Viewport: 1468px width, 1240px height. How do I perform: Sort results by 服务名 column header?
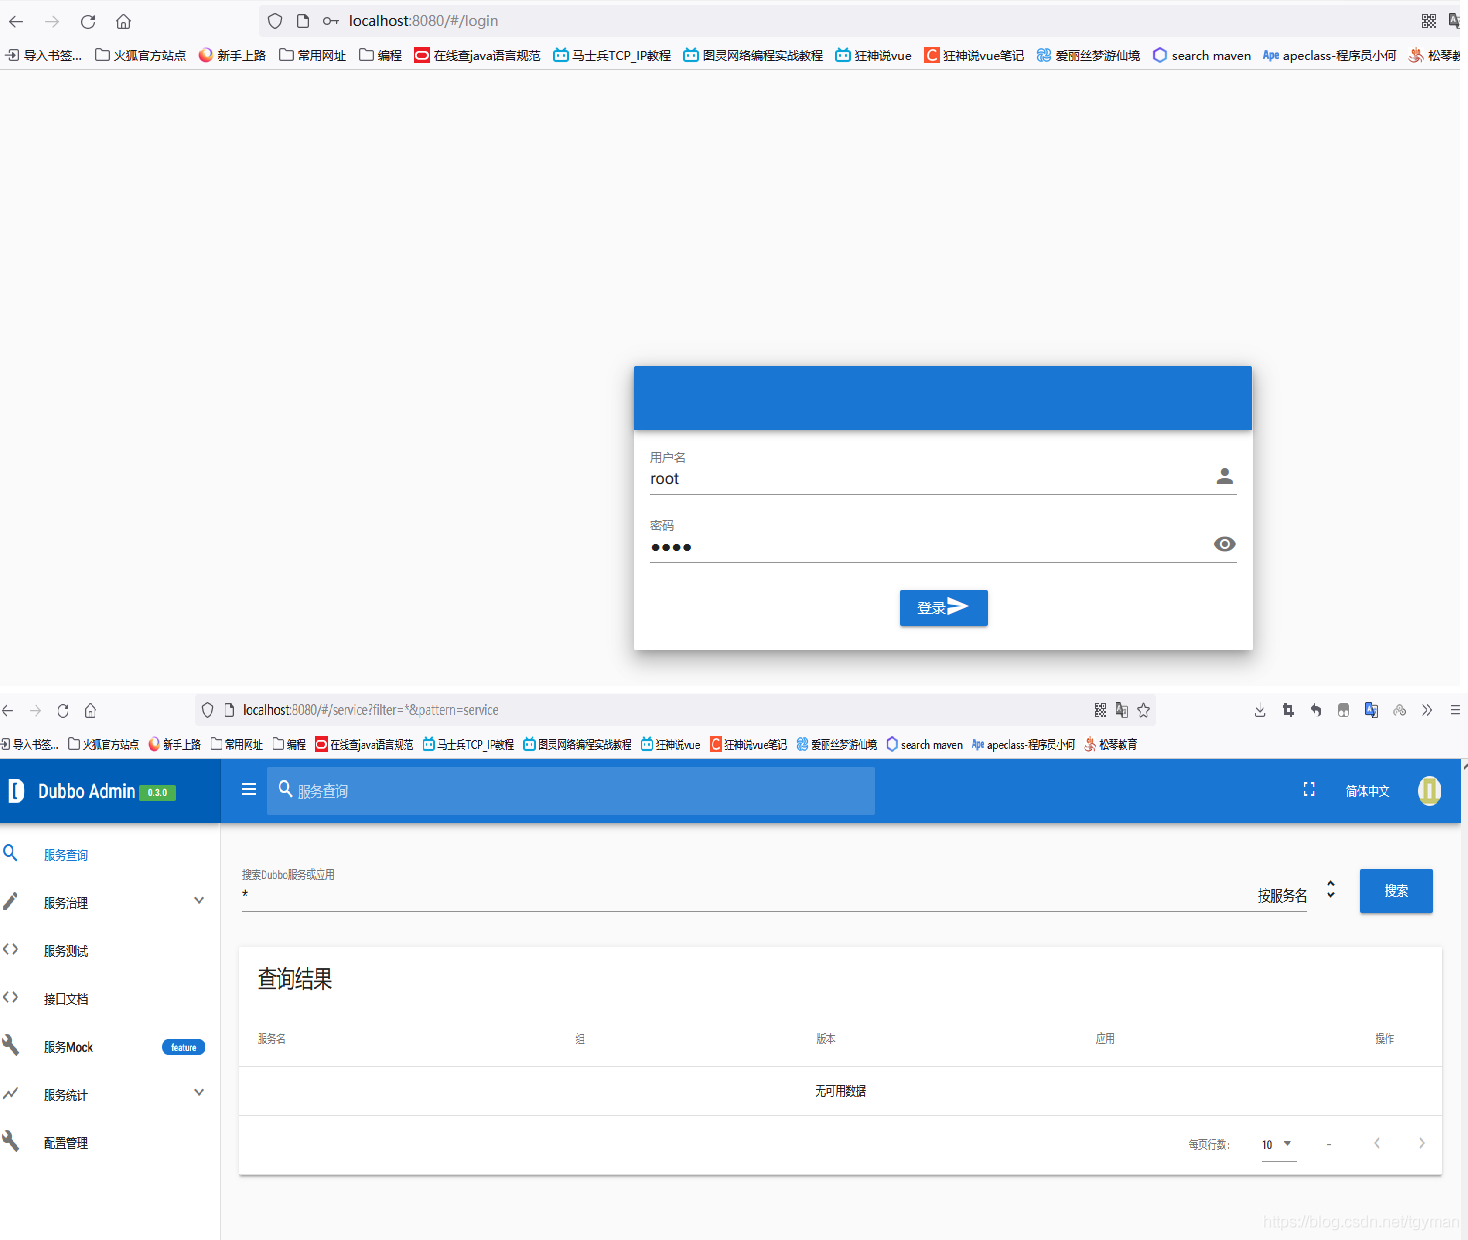pyautogui.click(x=272, y=1039)
